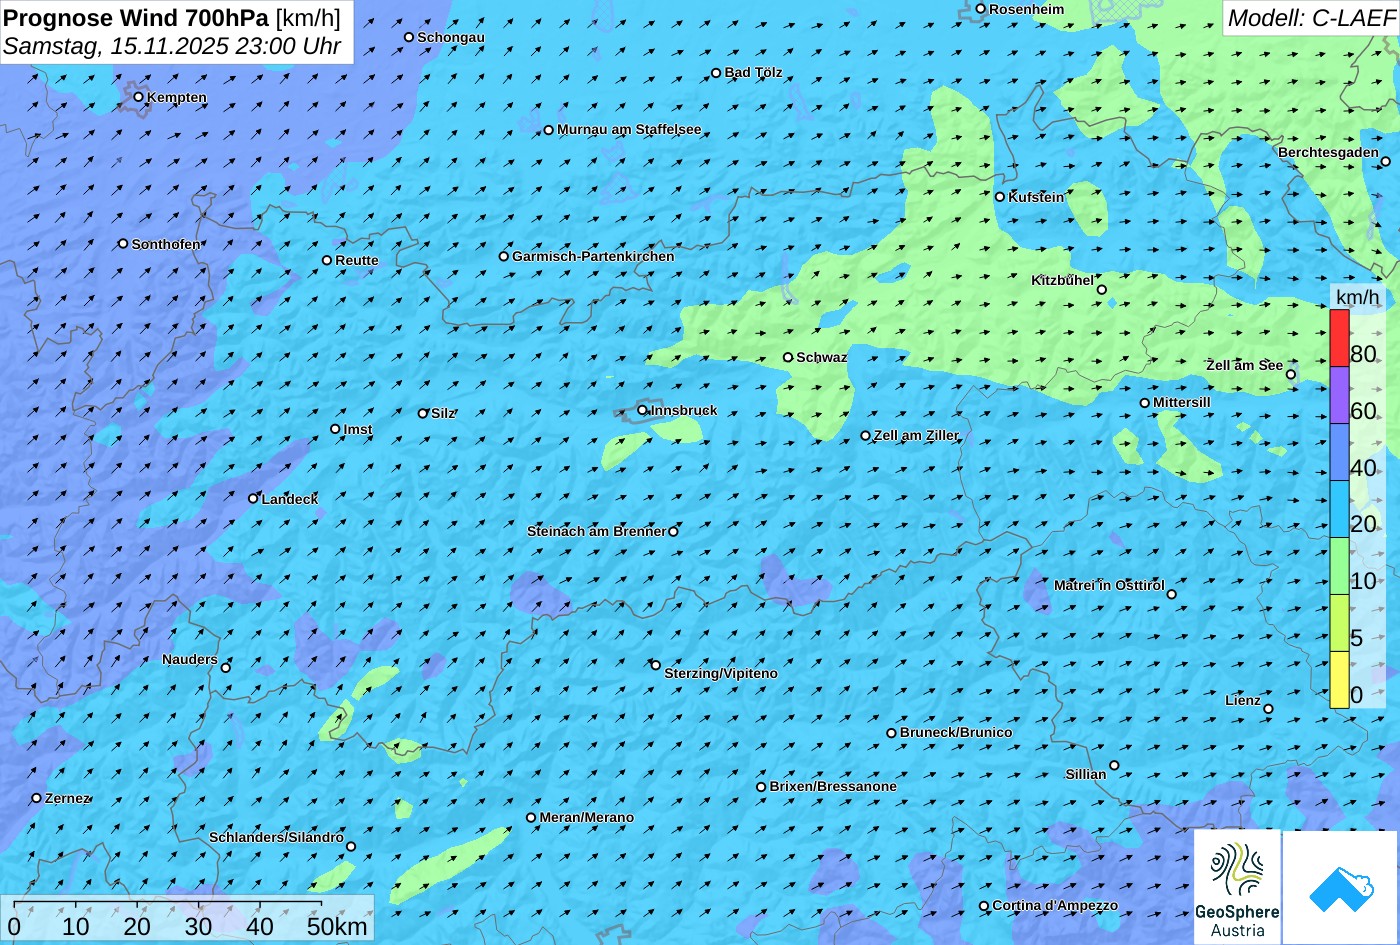Click the Bruneck/Brunico location marker
The height and width of the screenshot is (945, 1400).
point(891,733)
